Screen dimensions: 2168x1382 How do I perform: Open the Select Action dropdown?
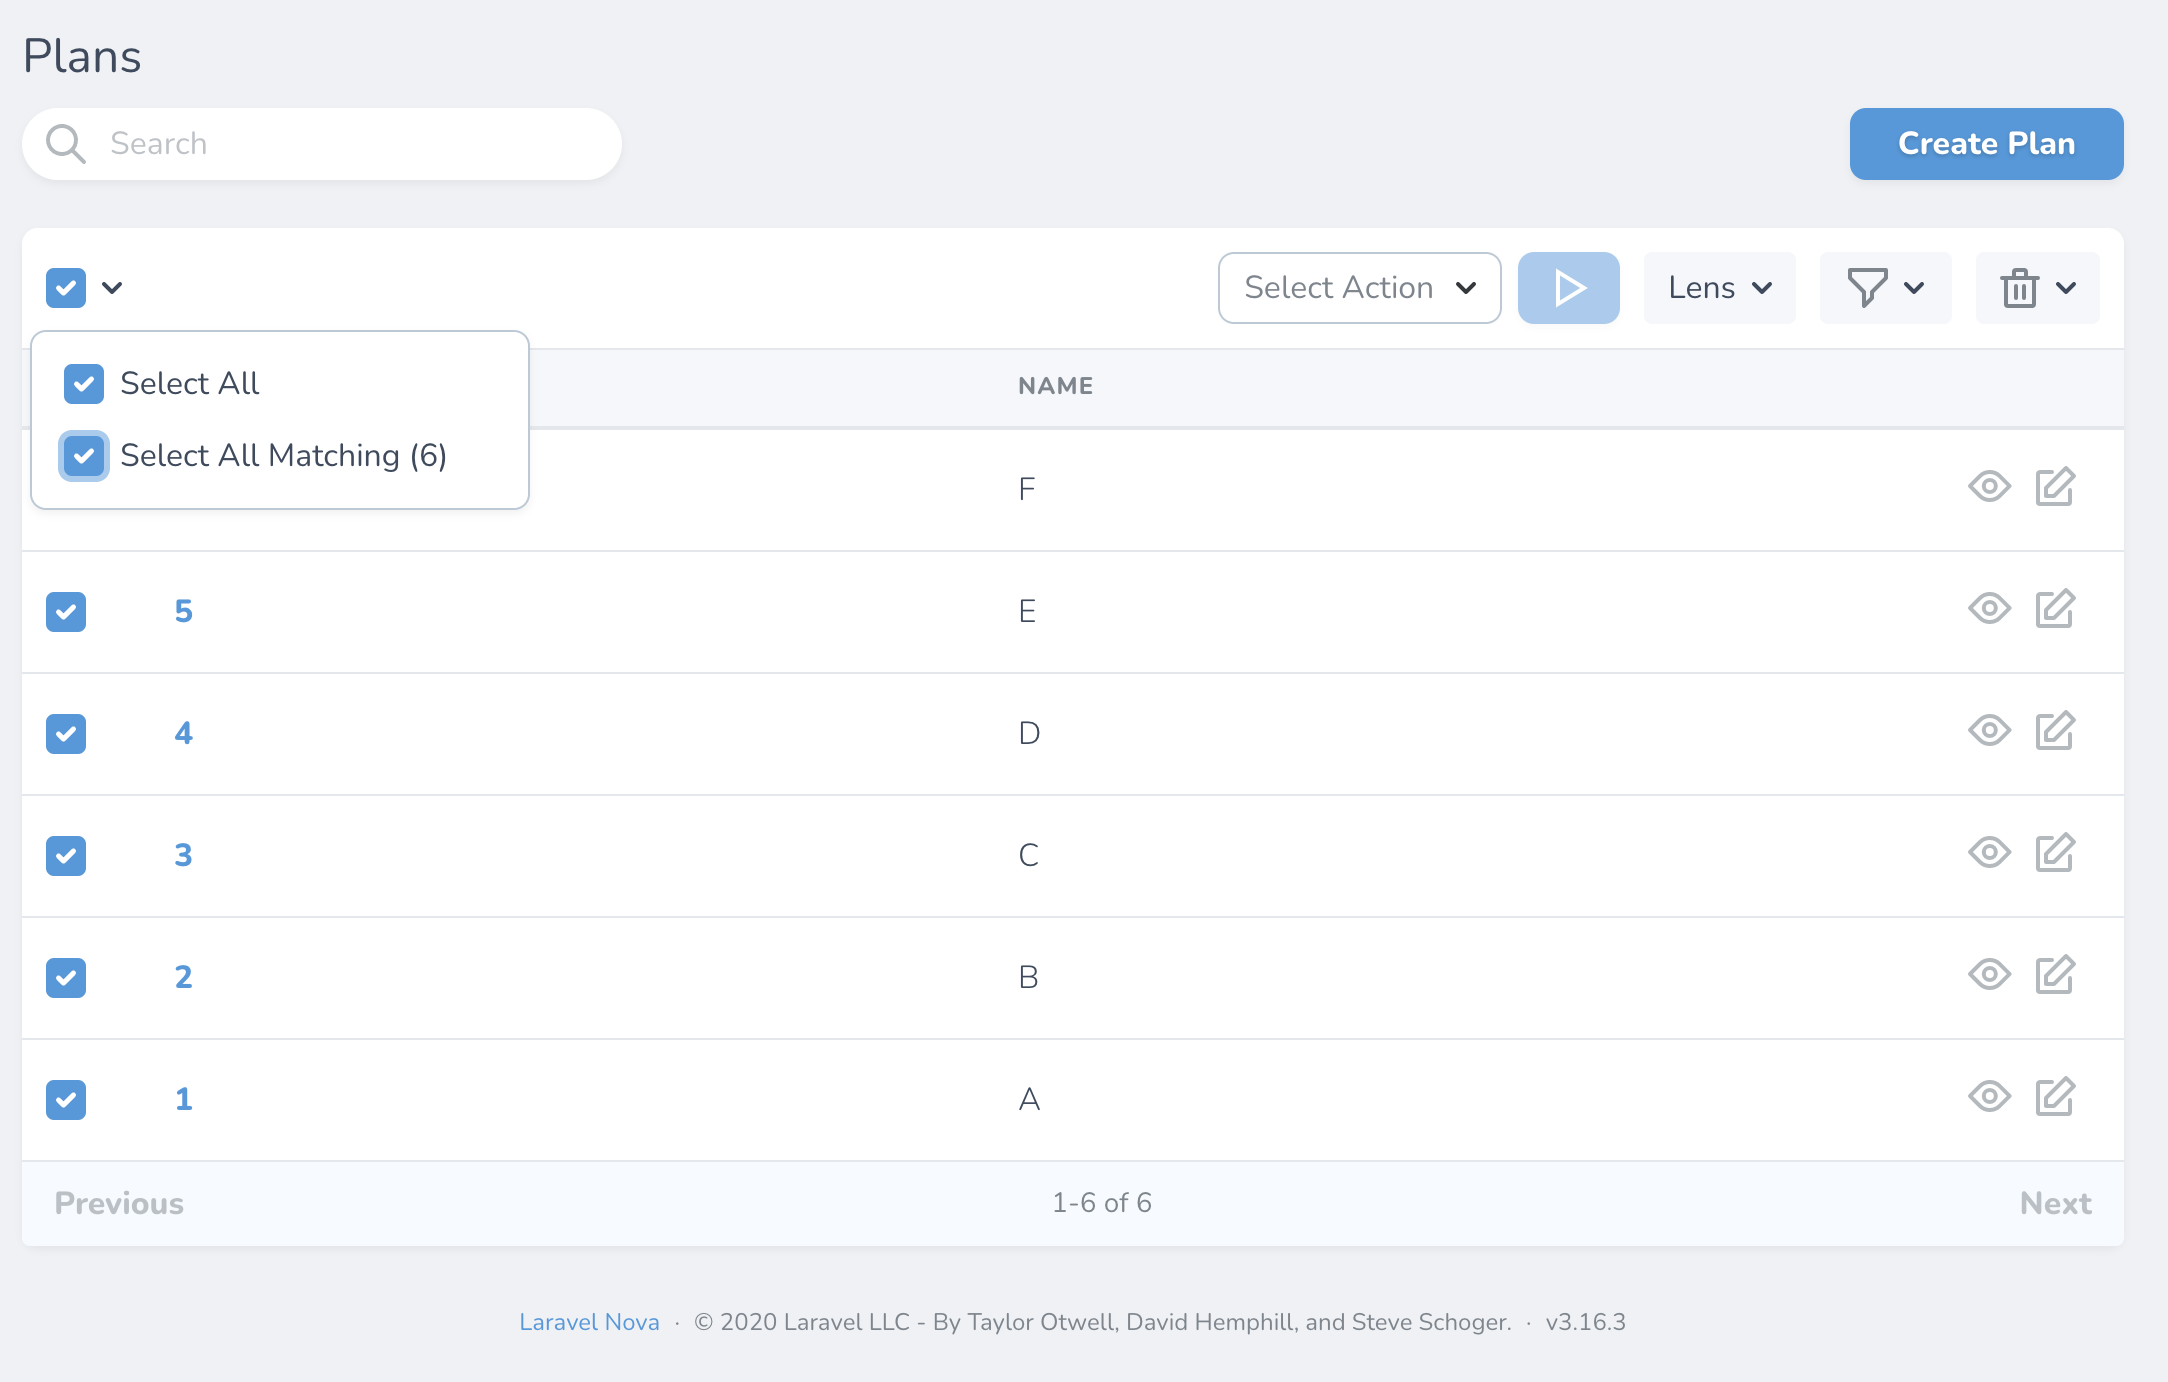[x=1359, y=287]
